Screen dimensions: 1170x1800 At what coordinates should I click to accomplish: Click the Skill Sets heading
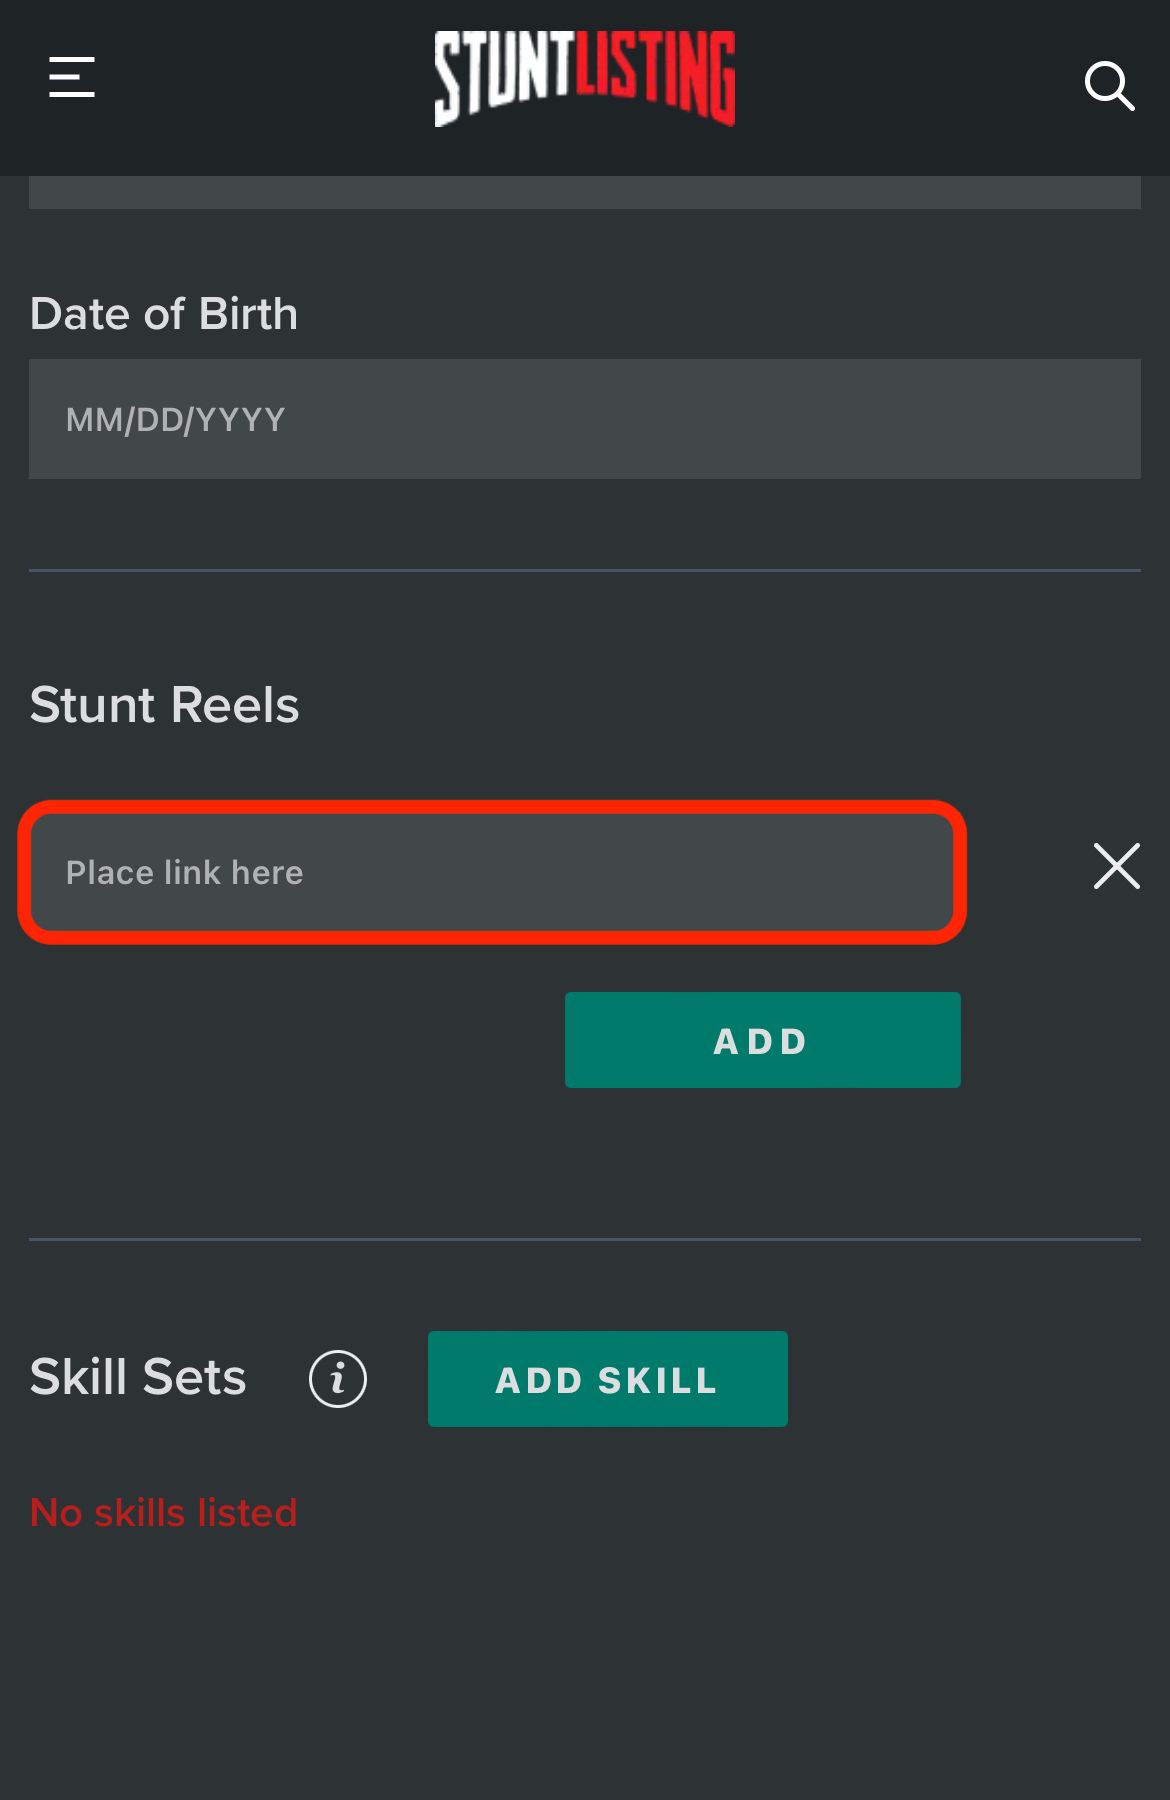[x=138, y=1376]
